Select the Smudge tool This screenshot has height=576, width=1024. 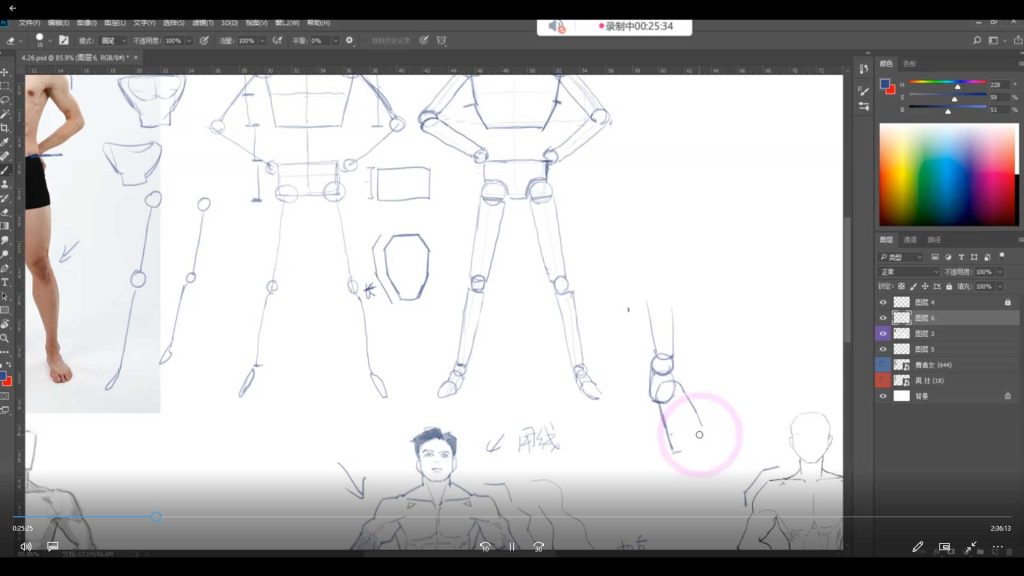pyautogui.click(x=5, y=240)
